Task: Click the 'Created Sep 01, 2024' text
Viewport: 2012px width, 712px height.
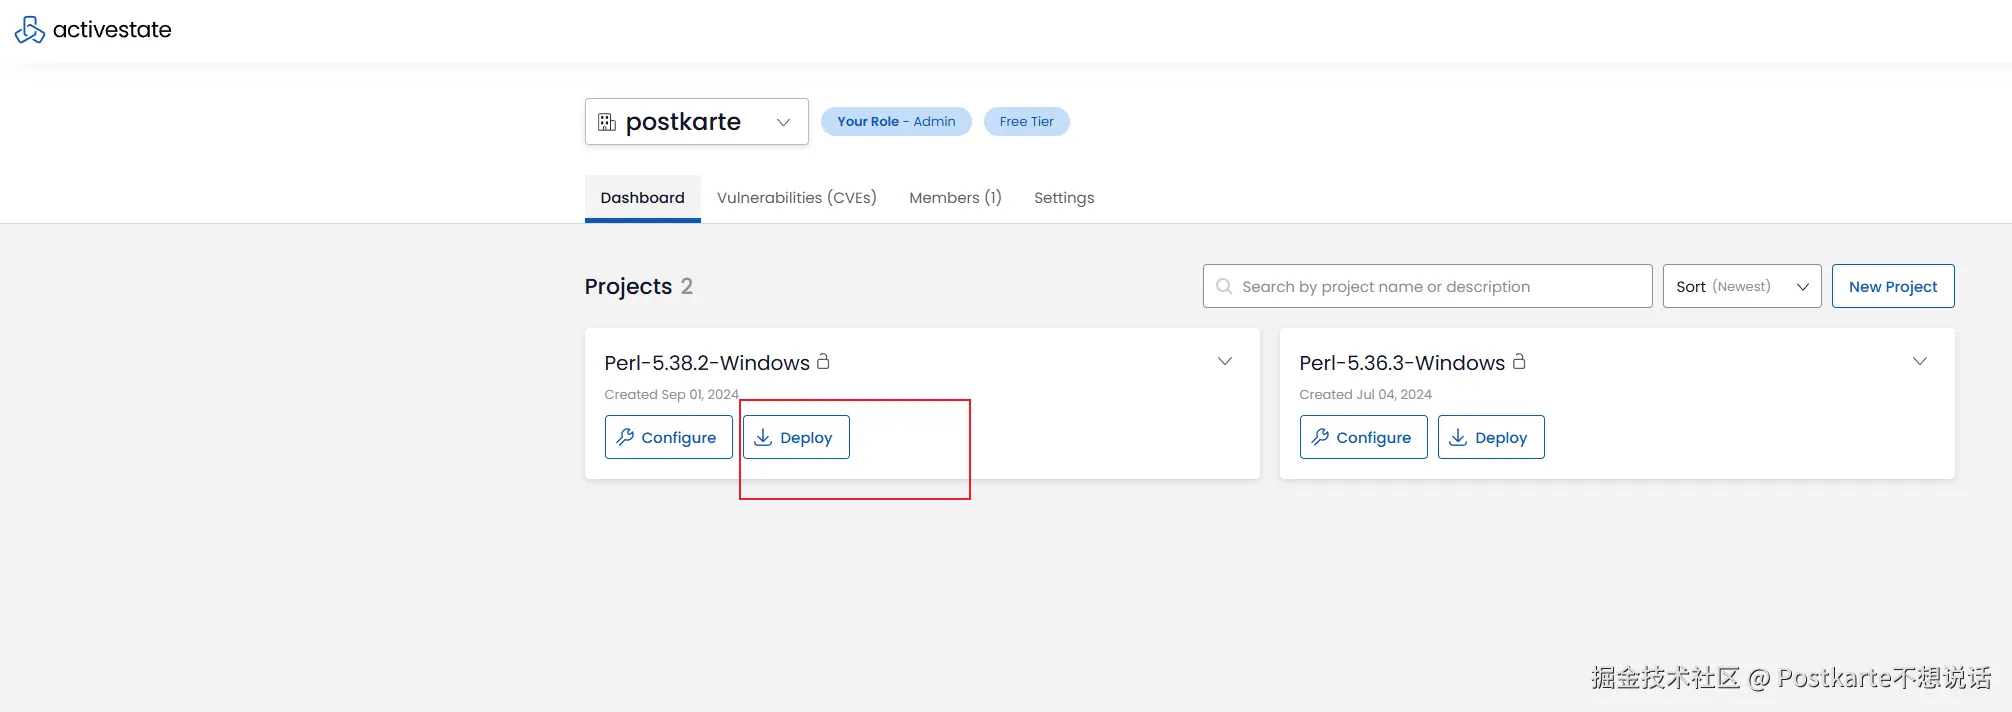Action: pos(672,395)
